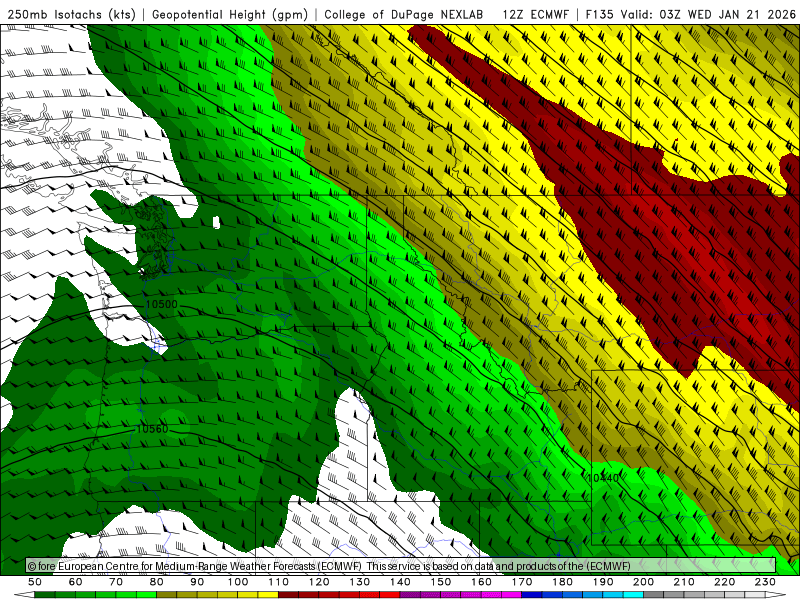Click the "200" color scale label
800x600 pixels.
click(643, 582)
